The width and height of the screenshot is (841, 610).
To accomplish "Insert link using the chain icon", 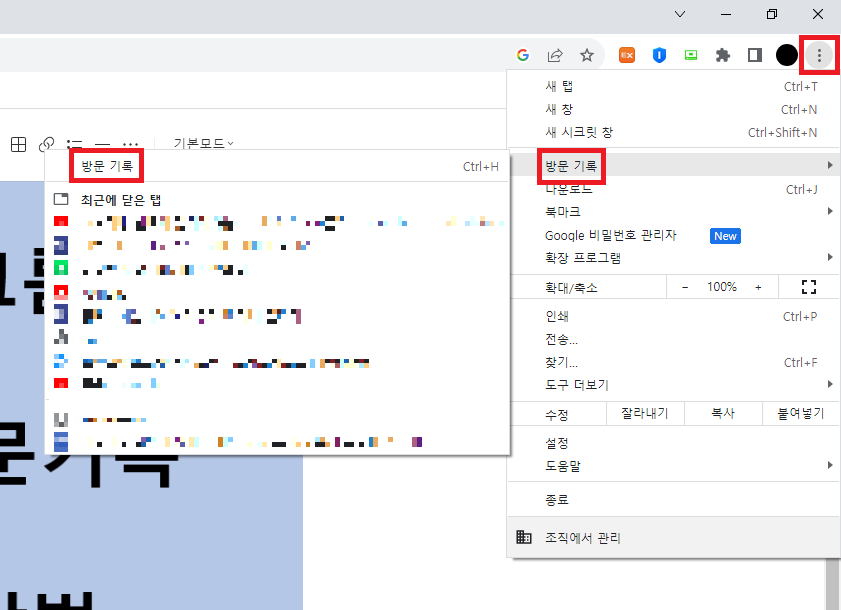I will 47,144.
